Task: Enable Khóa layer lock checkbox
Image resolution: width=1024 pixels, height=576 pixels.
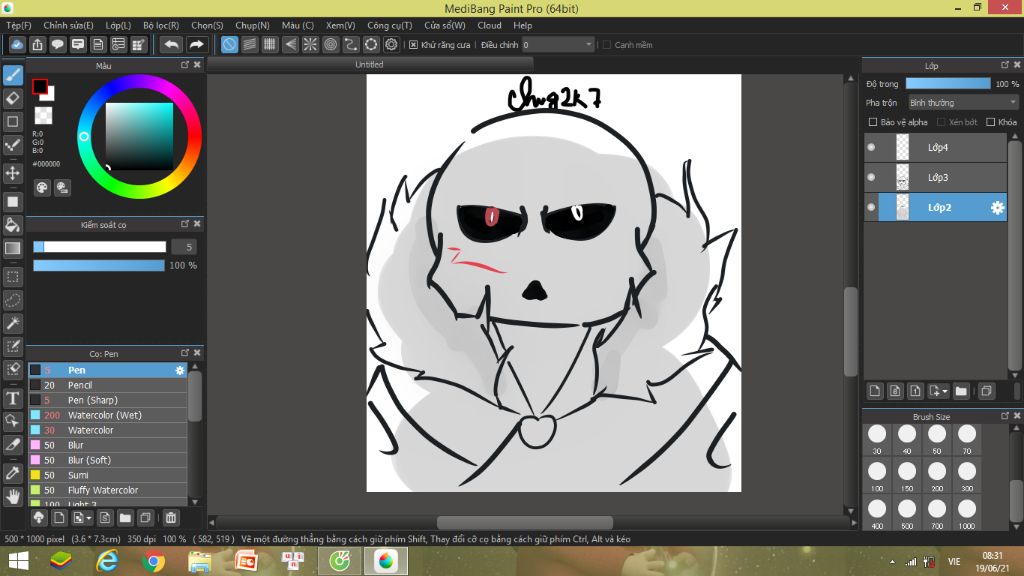Action: tap(991, 122)
